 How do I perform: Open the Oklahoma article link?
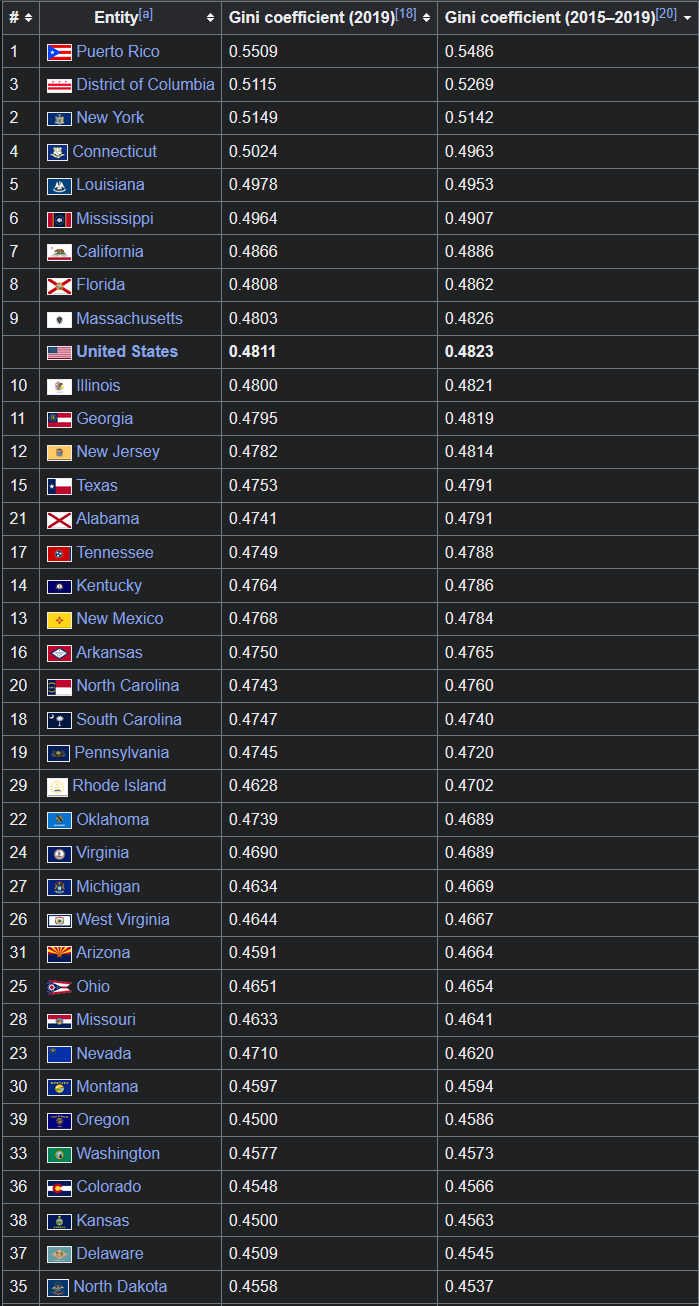pos(113,820)
